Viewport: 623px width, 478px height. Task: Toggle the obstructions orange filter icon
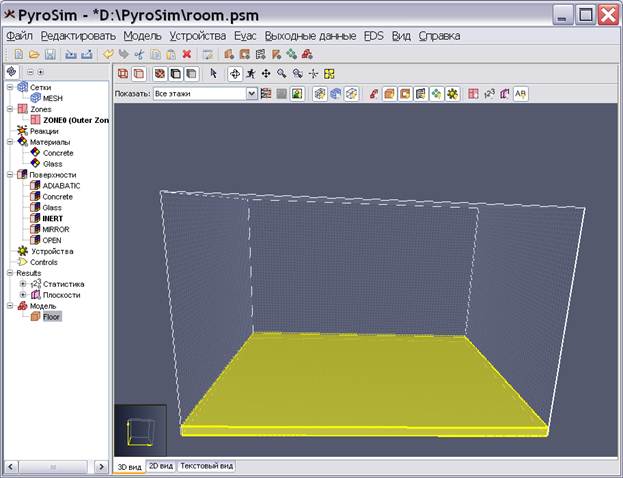pos(389,94)
